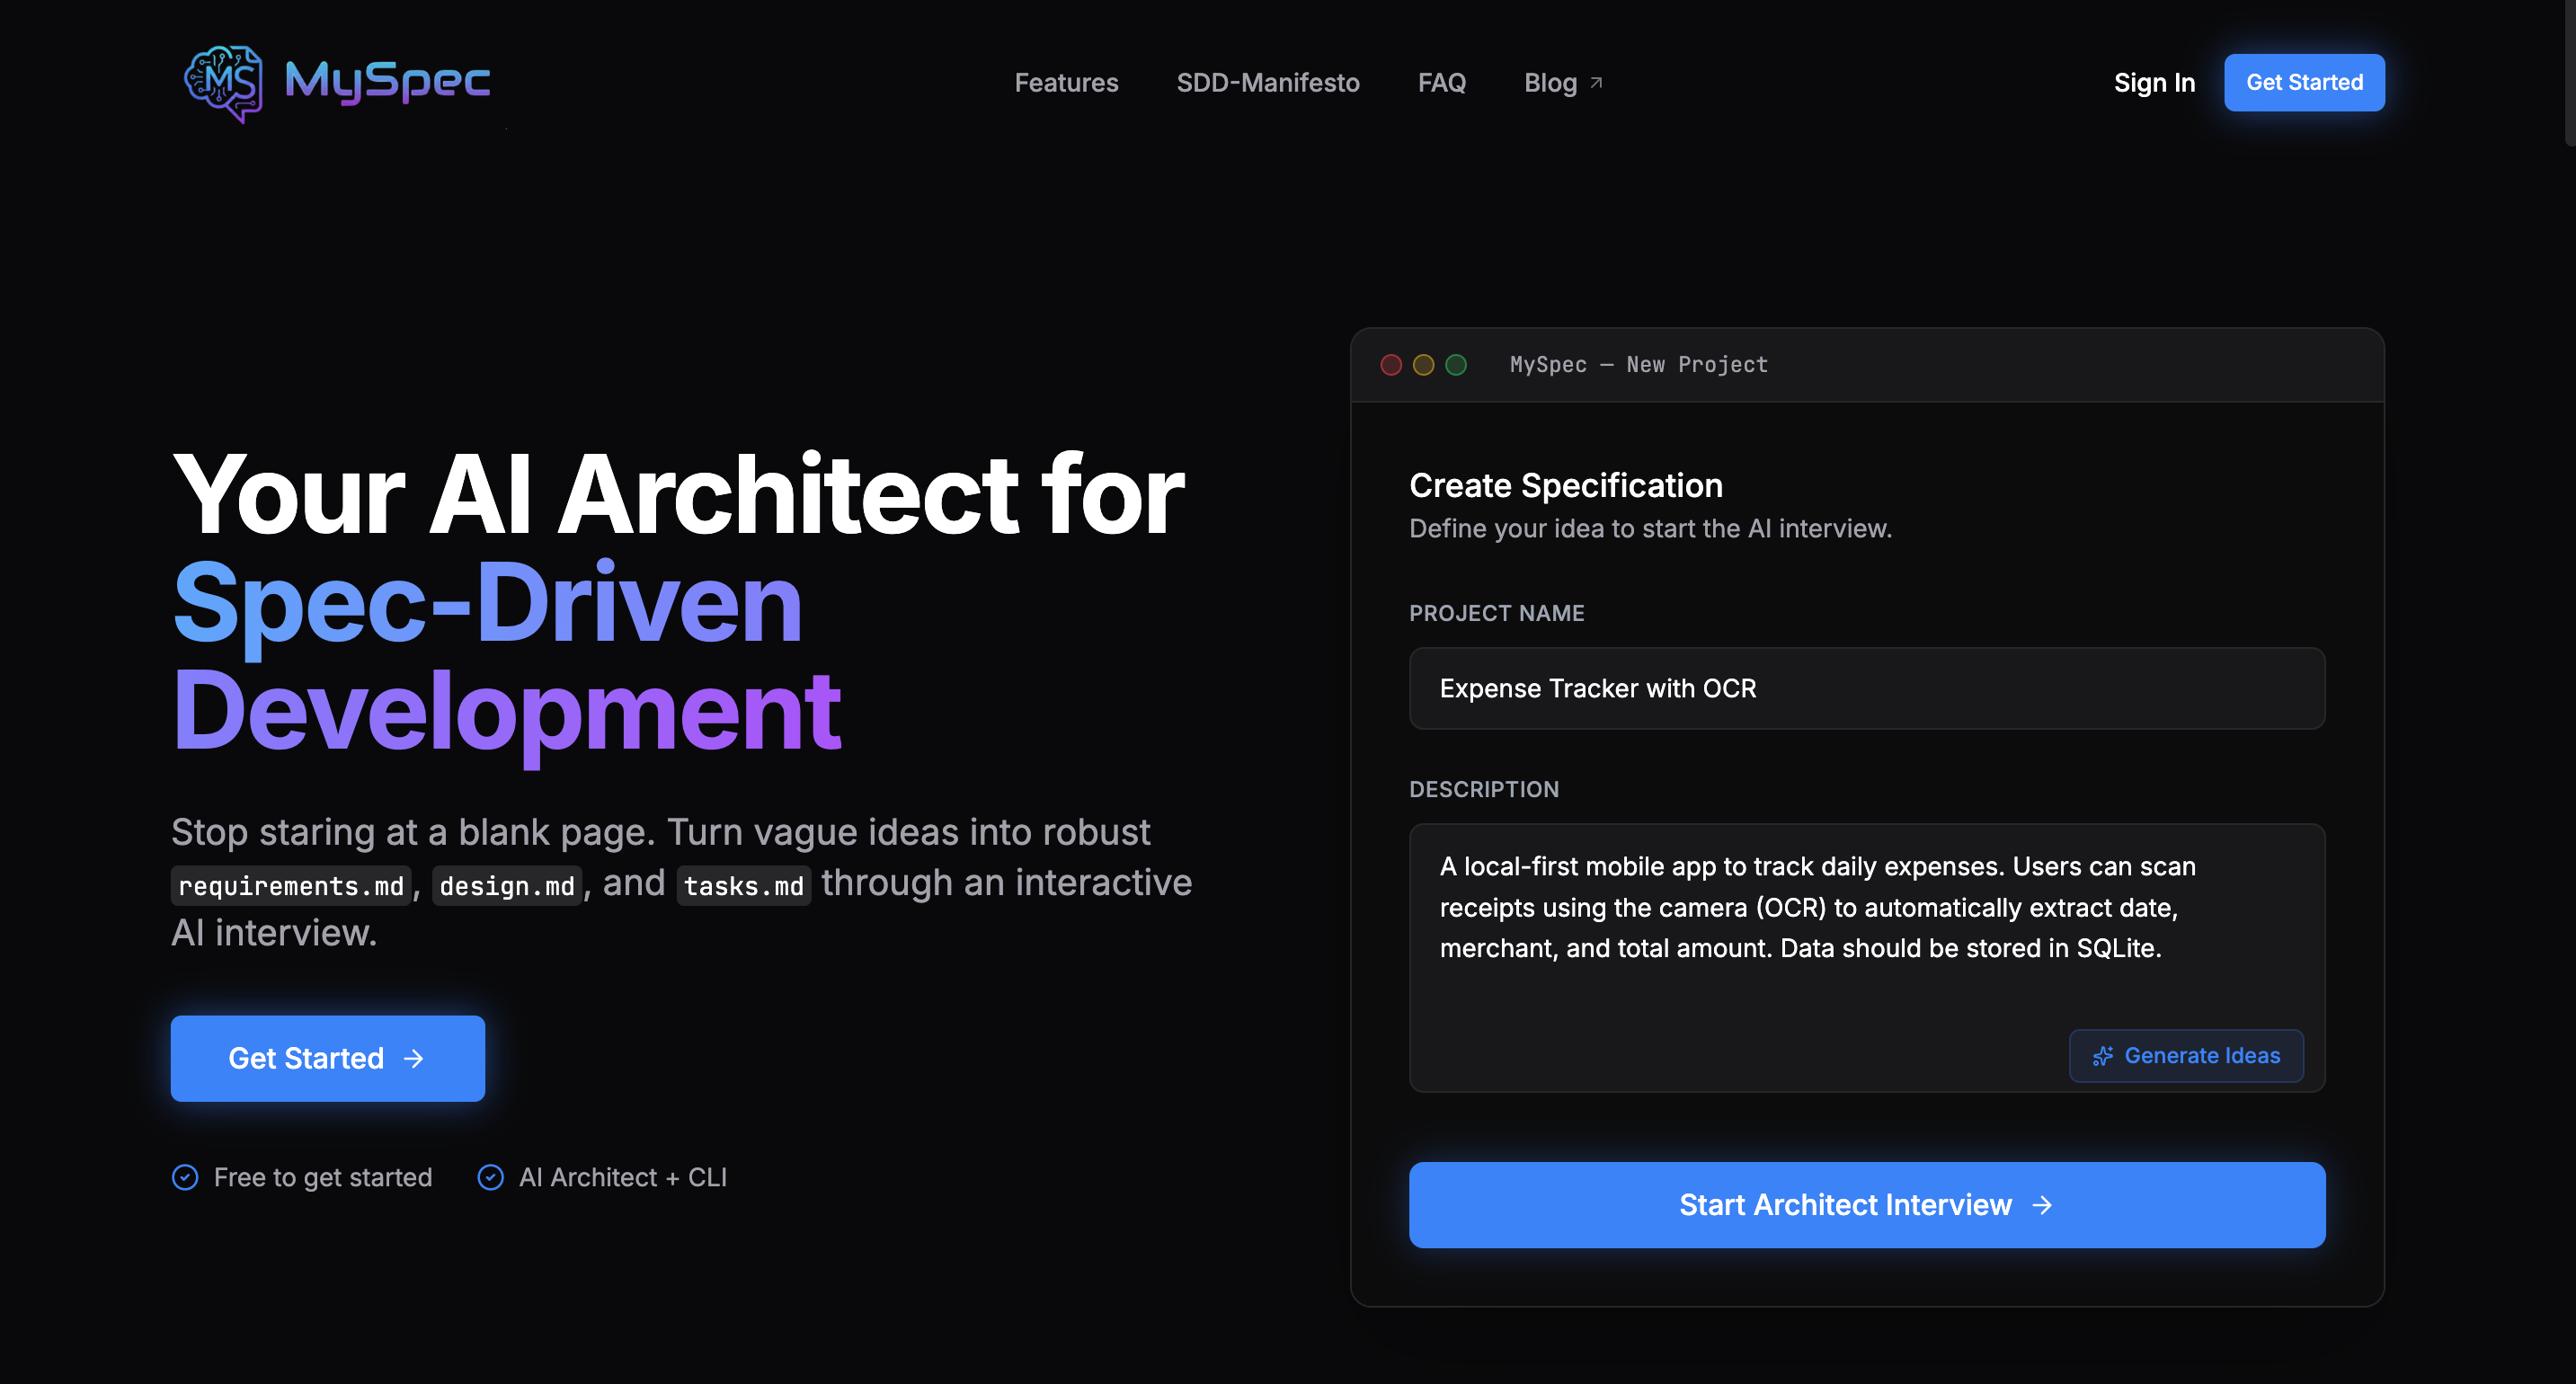Click the yellow window dot in mockup

[1423, 365]
